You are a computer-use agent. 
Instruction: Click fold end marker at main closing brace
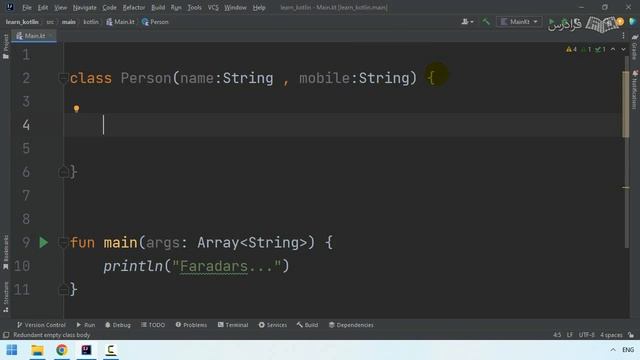(63, 290)
